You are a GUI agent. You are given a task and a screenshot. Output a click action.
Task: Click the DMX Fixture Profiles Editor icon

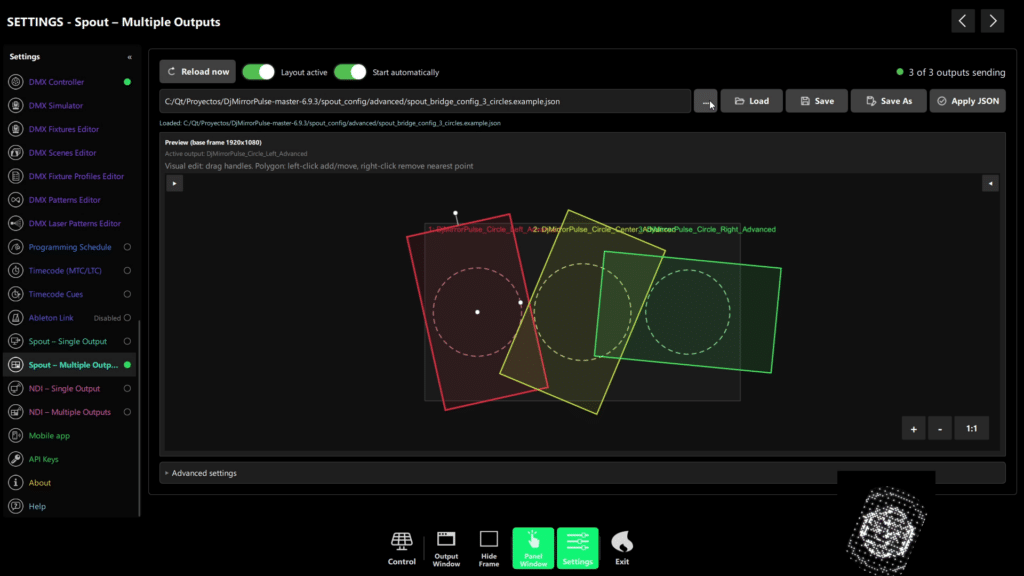[16, 176]
